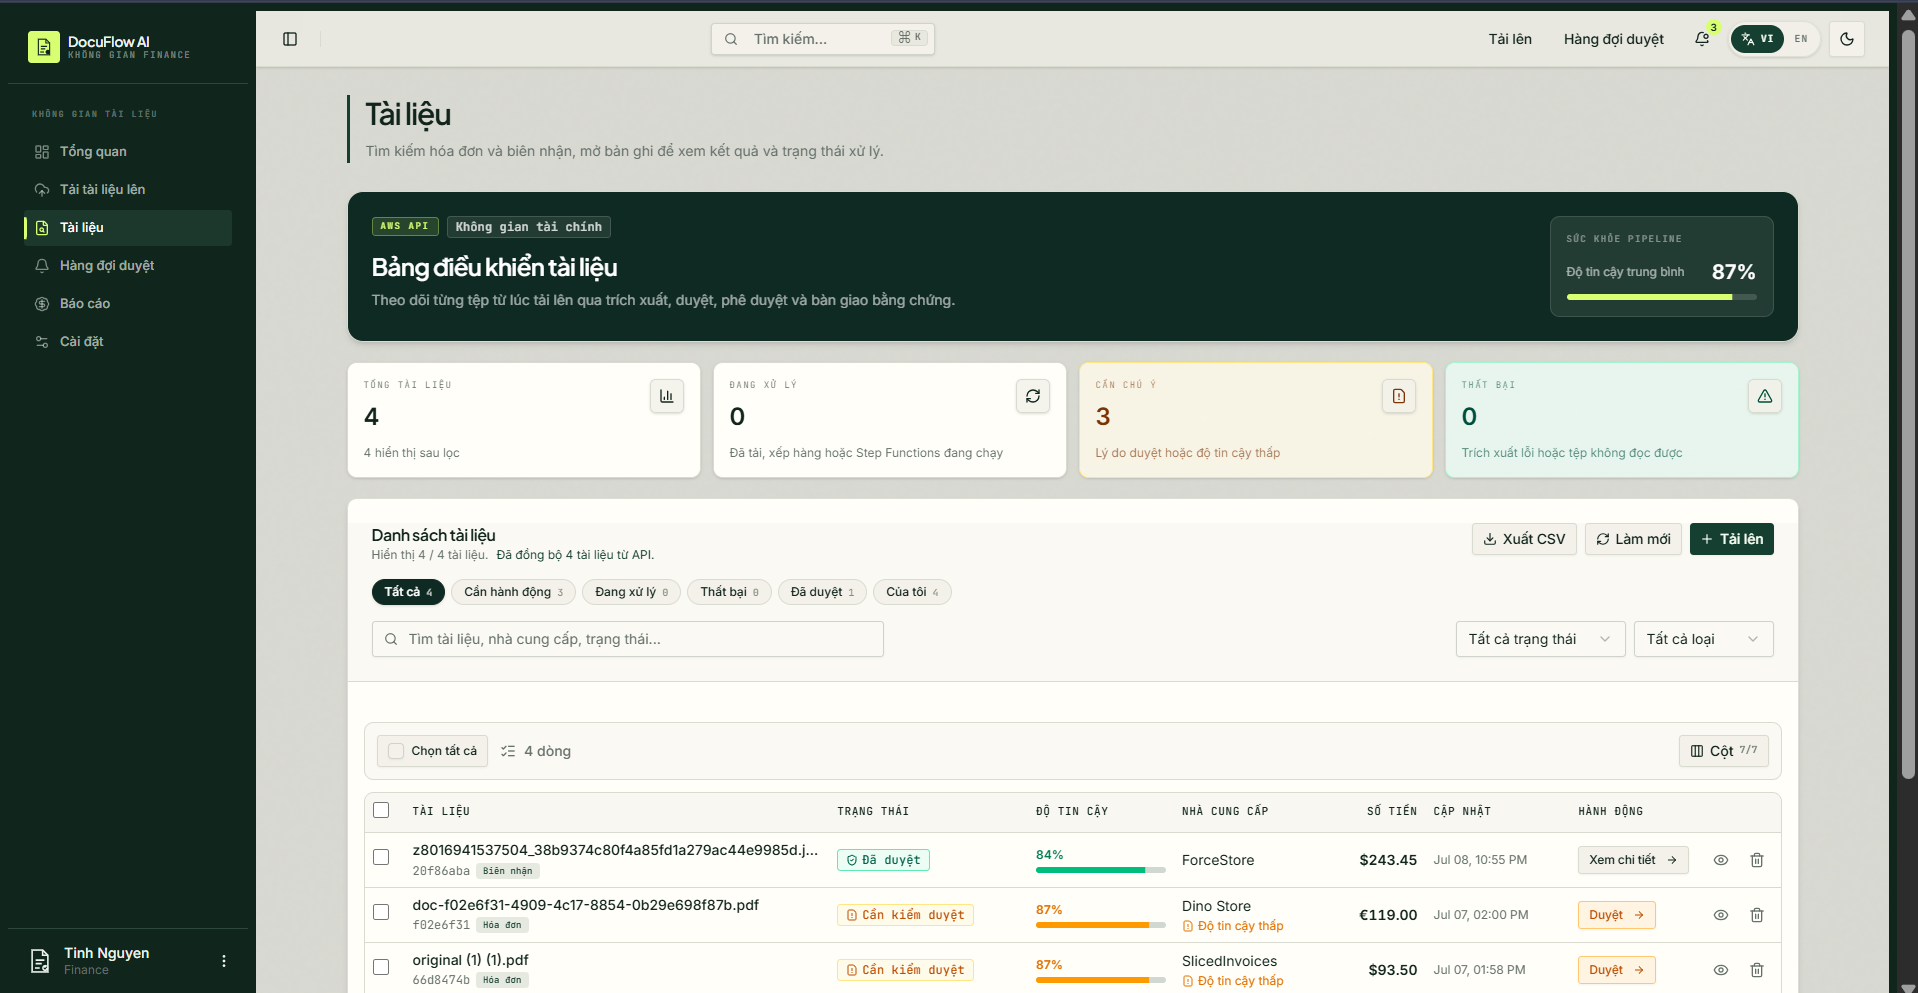Image resolution: width=1918 pixels, height=993 pixels.
Task: Click the refresh icon in Đang xử lý card
Action: 1033,396
